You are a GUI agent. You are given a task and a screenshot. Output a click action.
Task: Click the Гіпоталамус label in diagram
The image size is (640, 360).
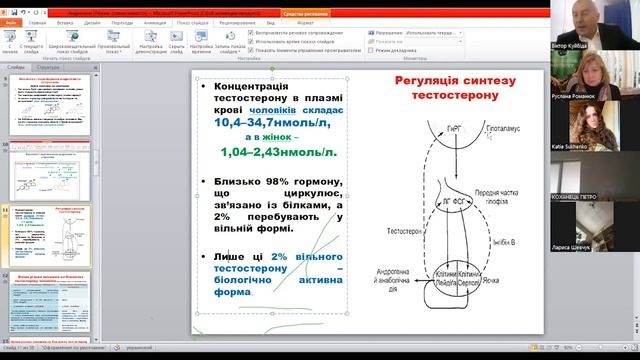[503, 129]
